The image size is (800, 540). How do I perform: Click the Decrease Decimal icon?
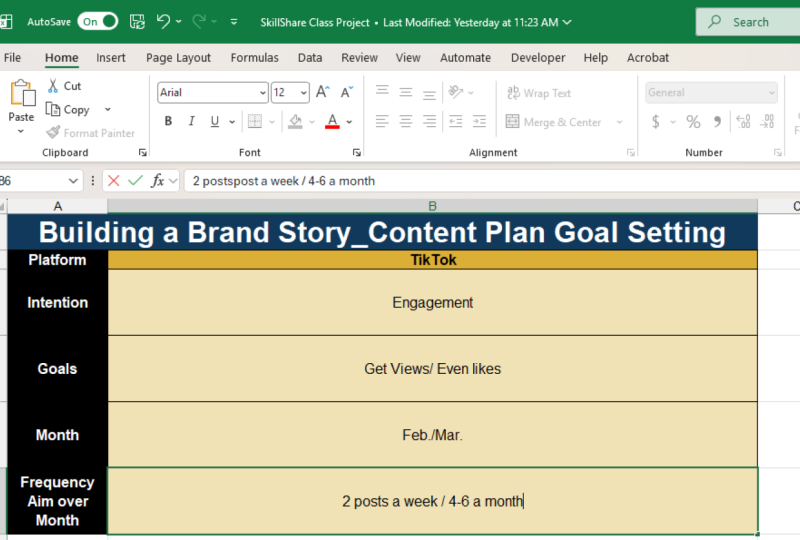pos(767,121)
